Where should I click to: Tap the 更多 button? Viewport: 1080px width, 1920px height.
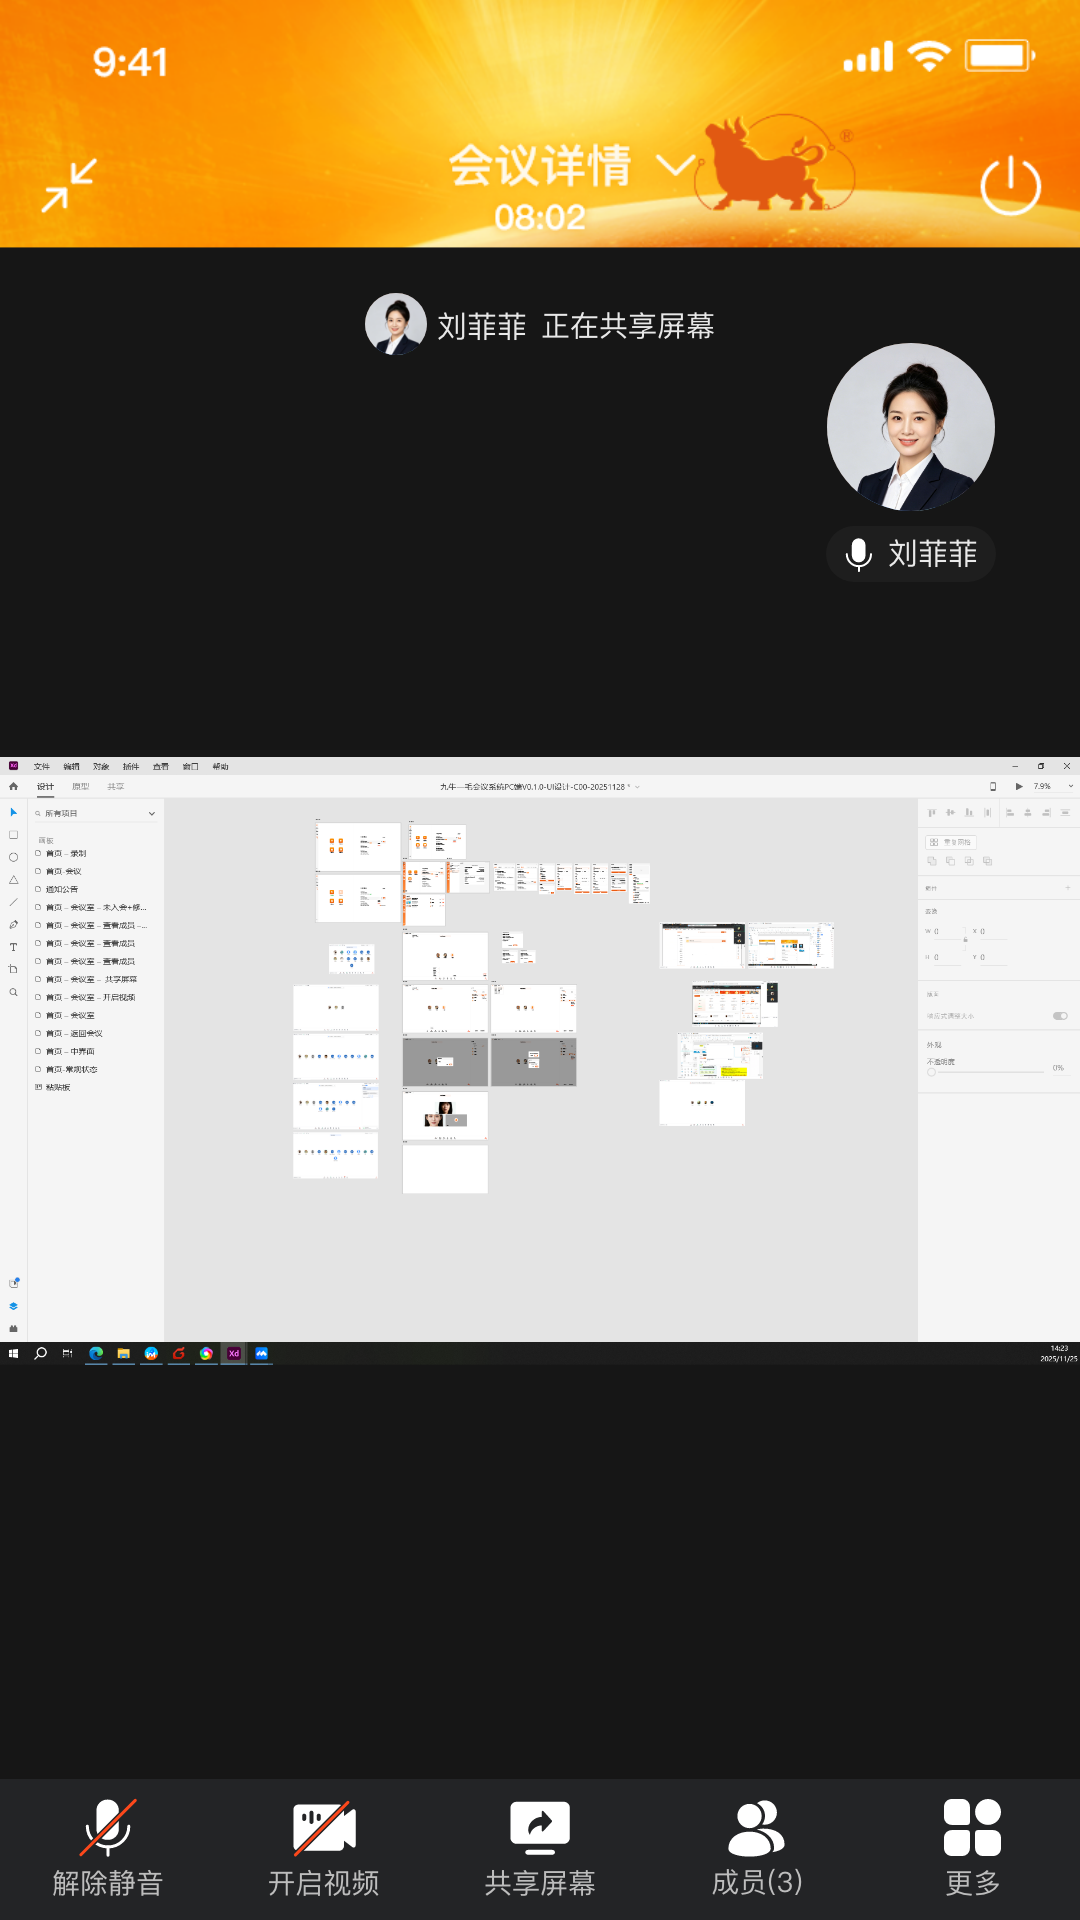[973, 1848]
